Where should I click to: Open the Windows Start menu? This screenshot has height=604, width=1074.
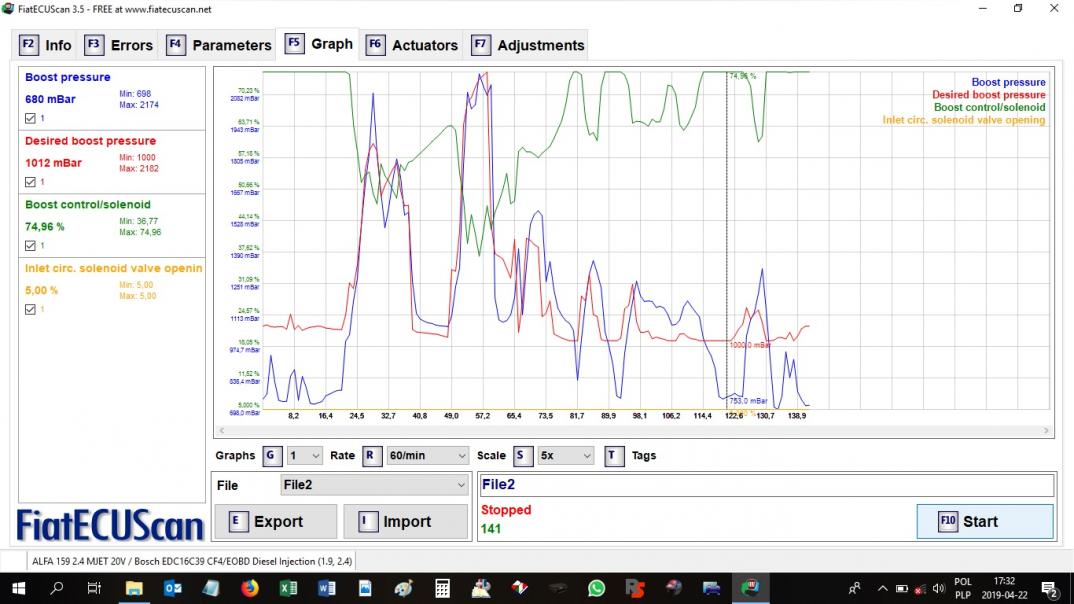pos(18,588)
